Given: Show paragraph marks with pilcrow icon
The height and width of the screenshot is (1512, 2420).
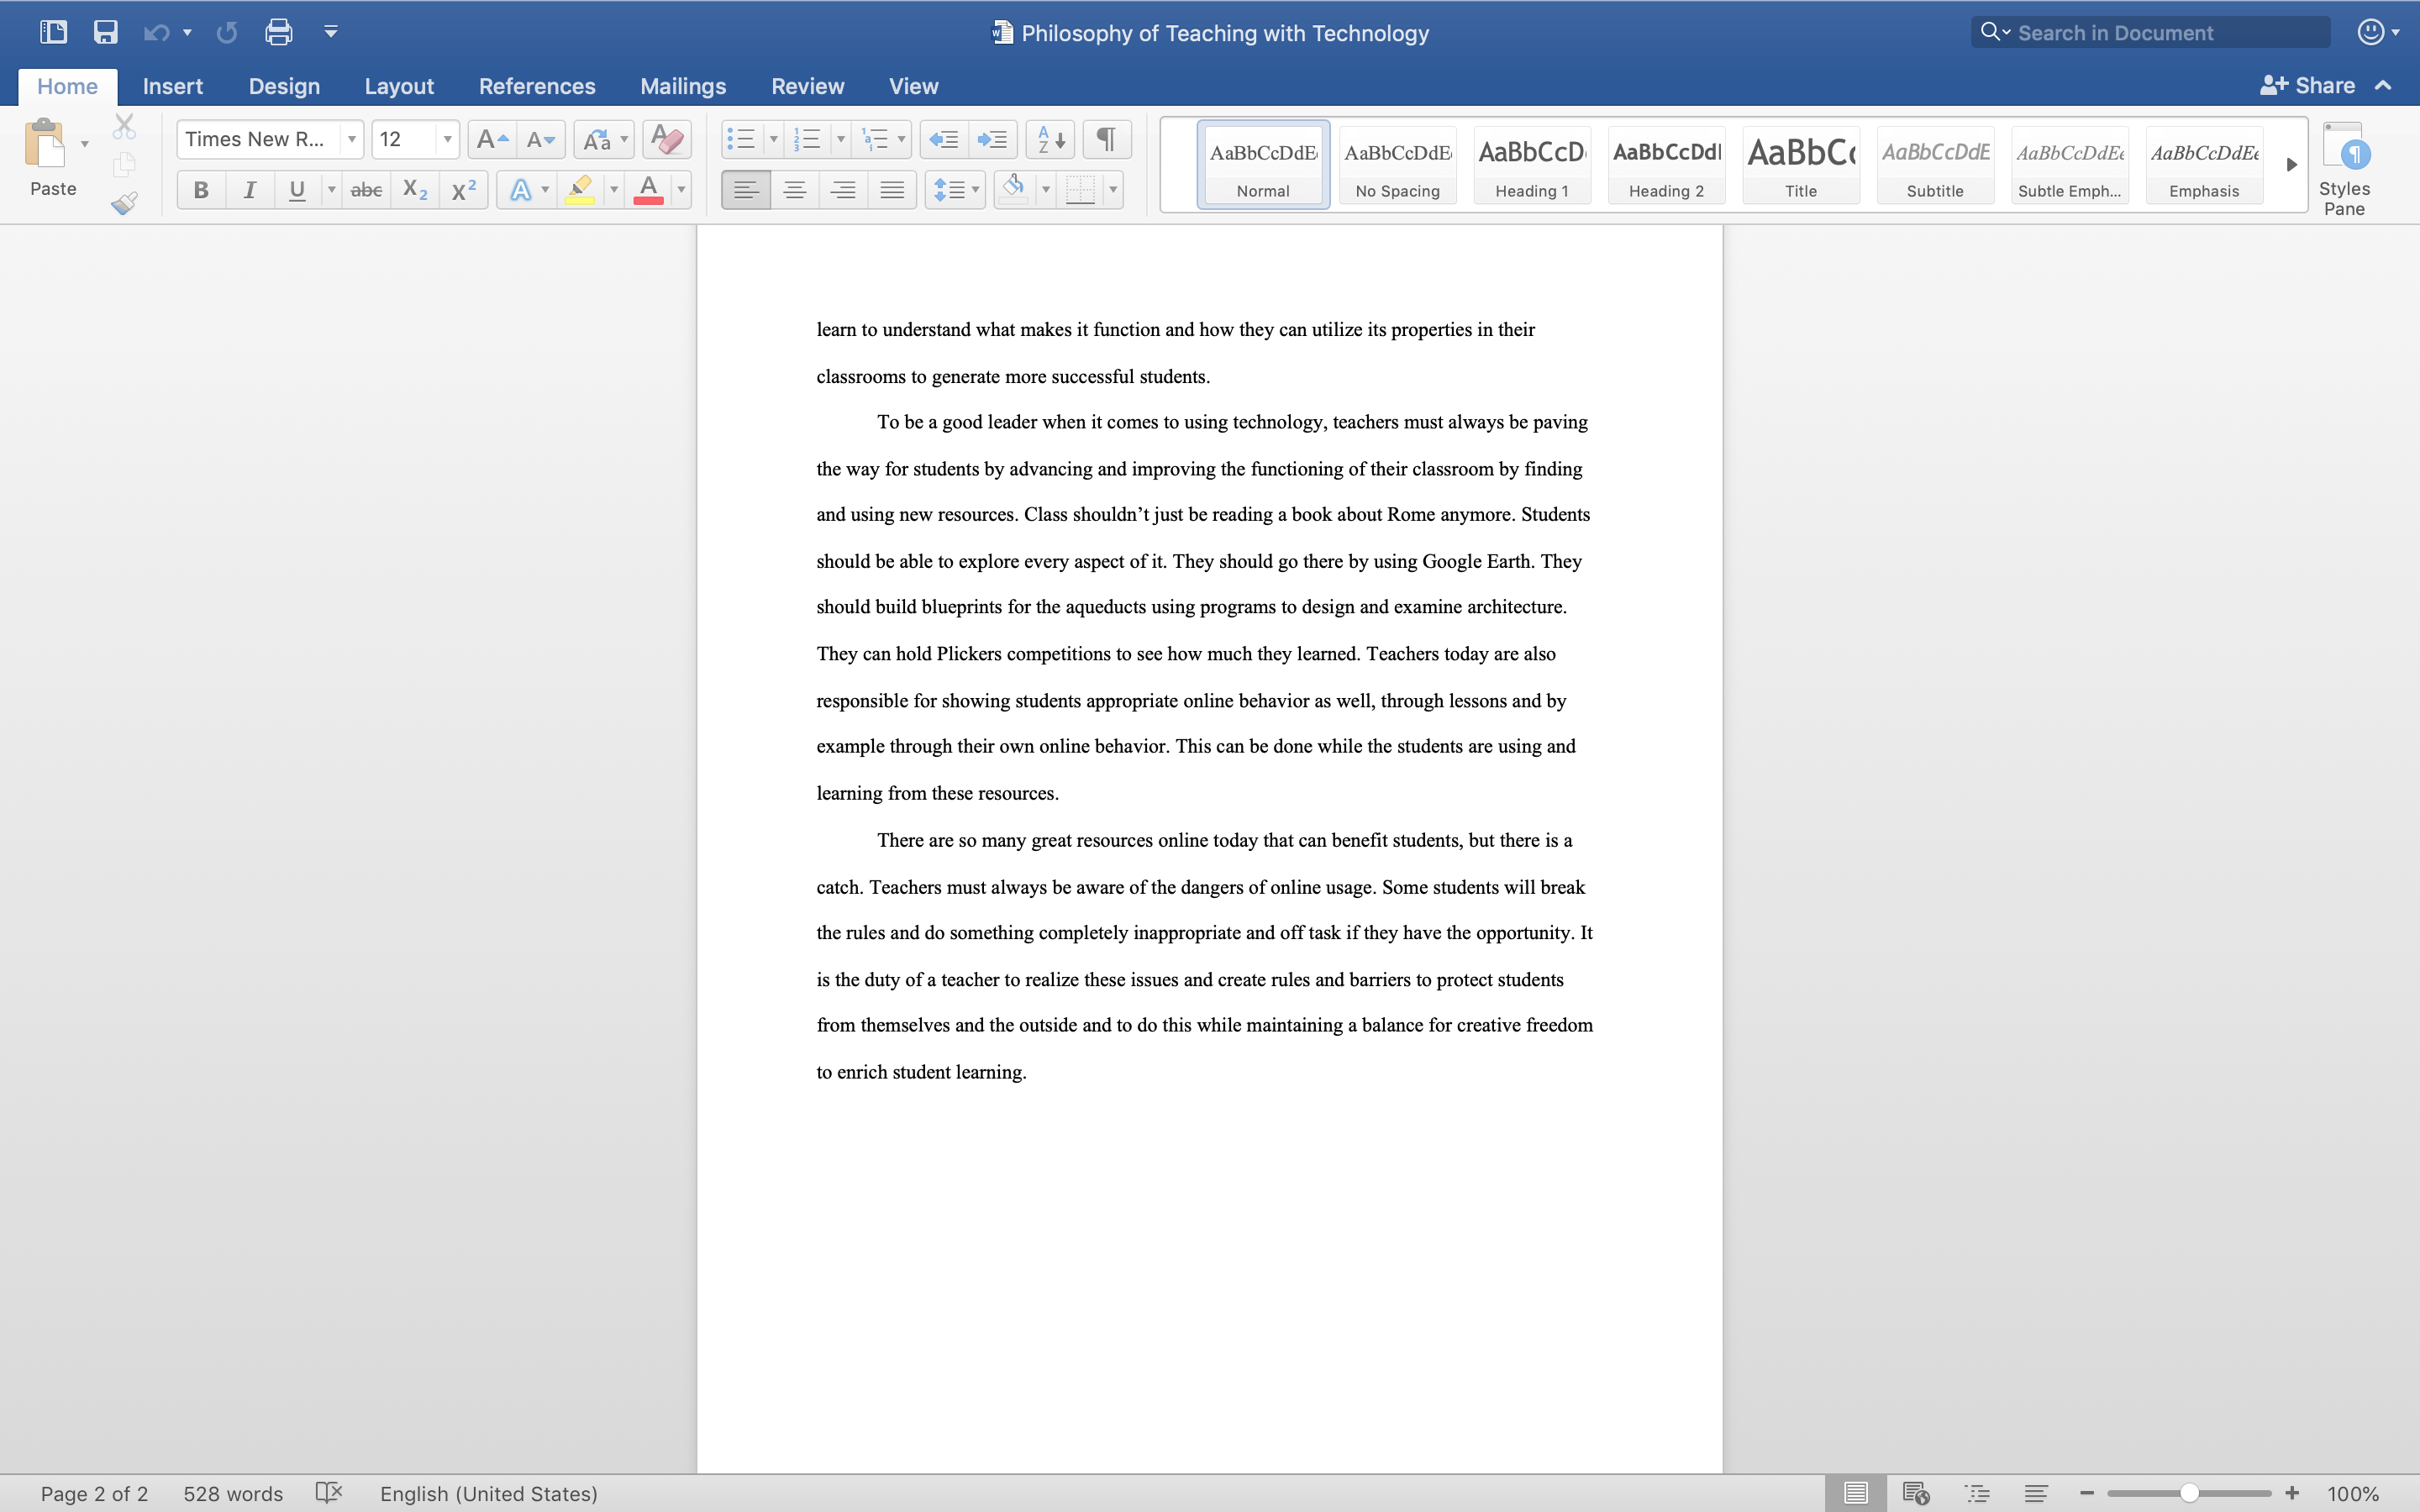Looking at the screenshot, I should point(1106,139).
